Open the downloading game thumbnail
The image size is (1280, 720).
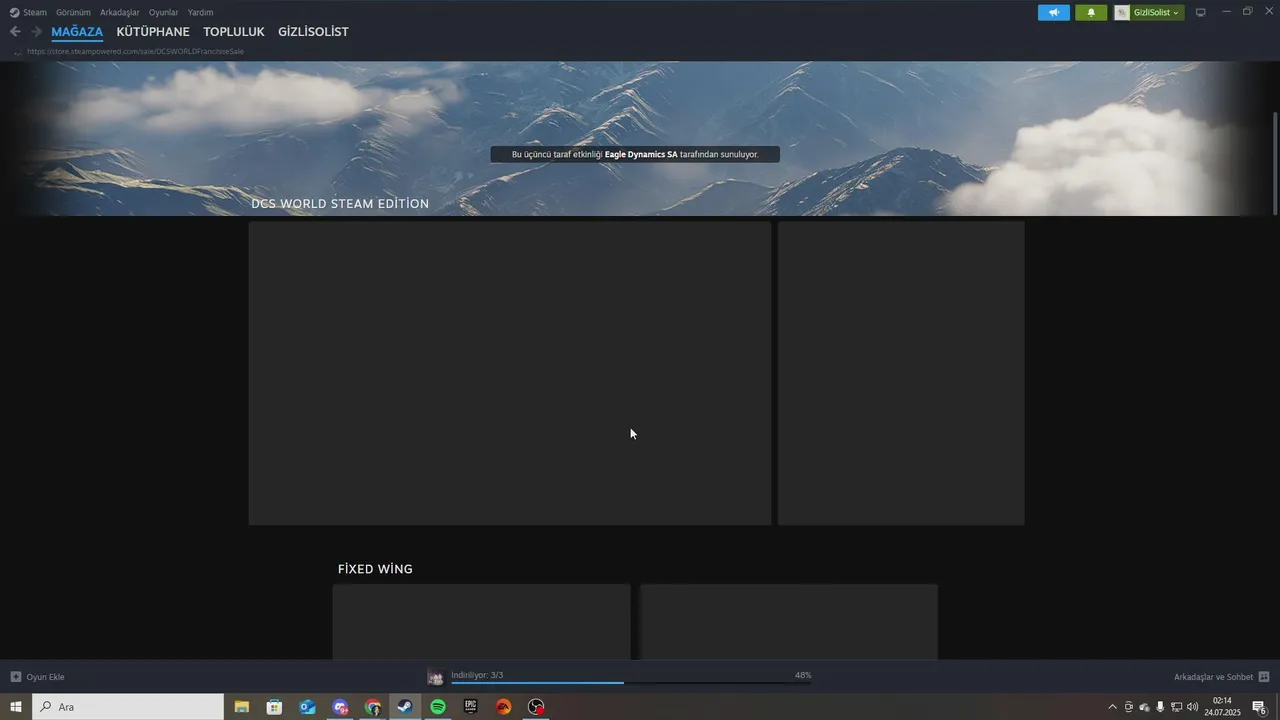point(436,677)
